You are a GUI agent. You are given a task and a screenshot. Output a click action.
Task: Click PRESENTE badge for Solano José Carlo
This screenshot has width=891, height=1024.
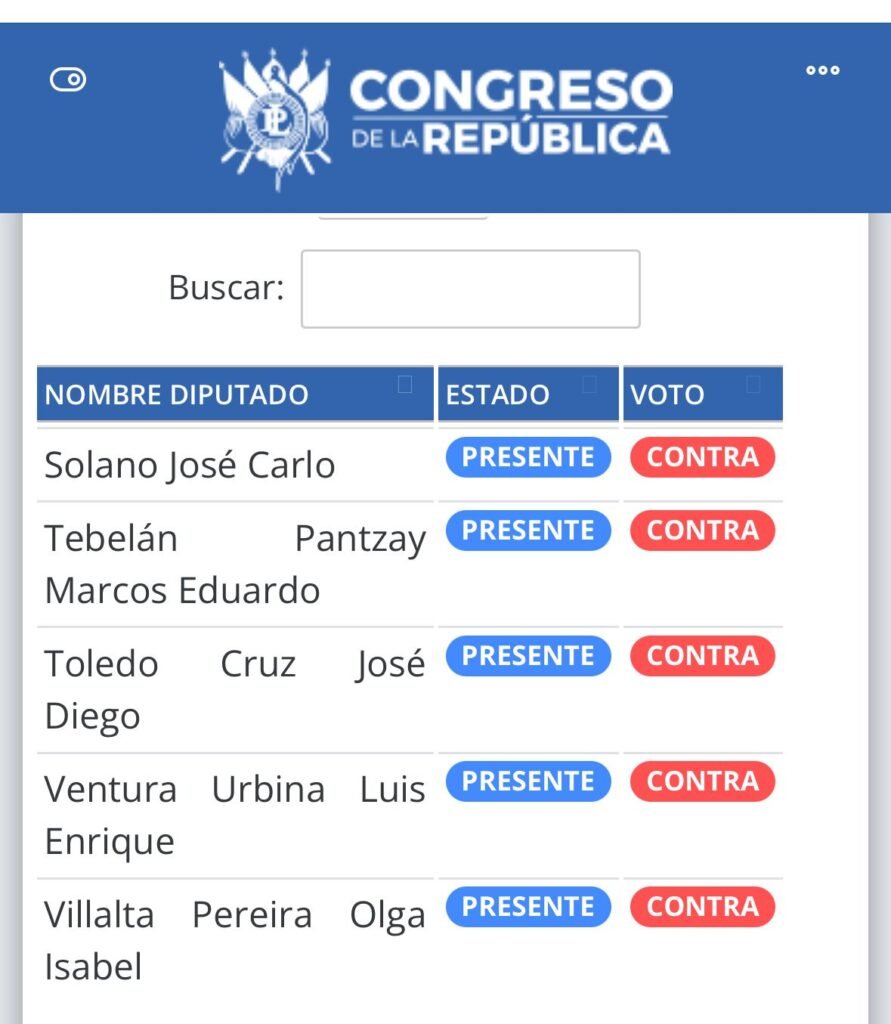pyautogui.click(x=527, y=457)
